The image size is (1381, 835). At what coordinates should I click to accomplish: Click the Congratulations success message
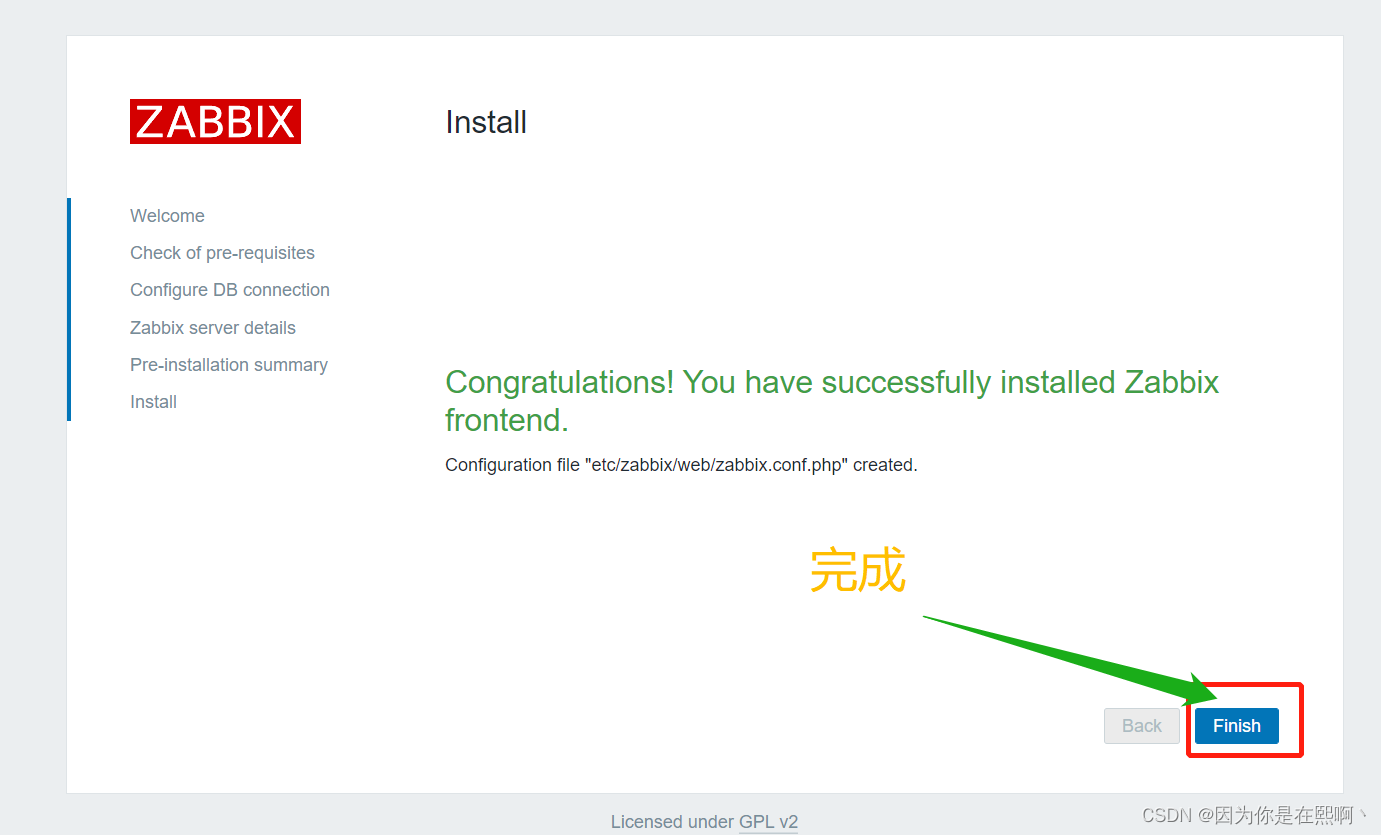pyautogui.click(x=832, y=401)
